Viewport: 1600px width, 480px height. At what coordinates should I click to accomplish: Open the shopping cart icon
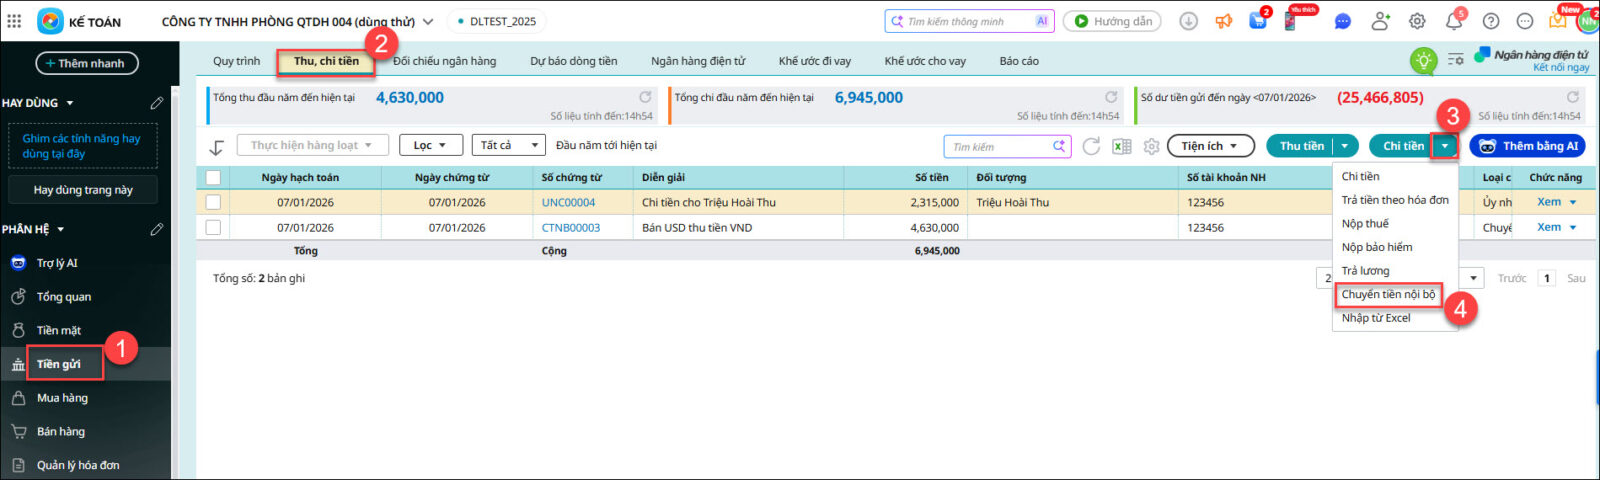[x=1258, y=21]
